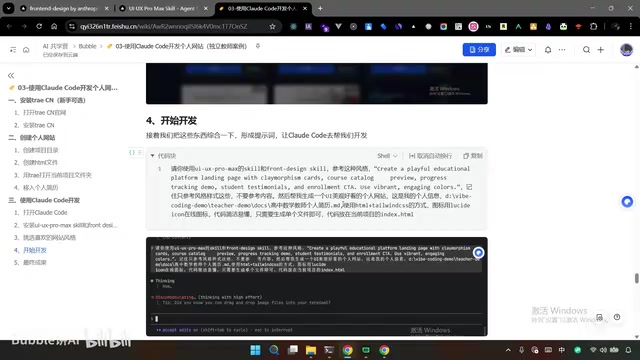The height and width of the screenshot is (360, 640).
Task: Select the 03-使用Claude Code开发个人 browser tab
Action: coord(261,8)
